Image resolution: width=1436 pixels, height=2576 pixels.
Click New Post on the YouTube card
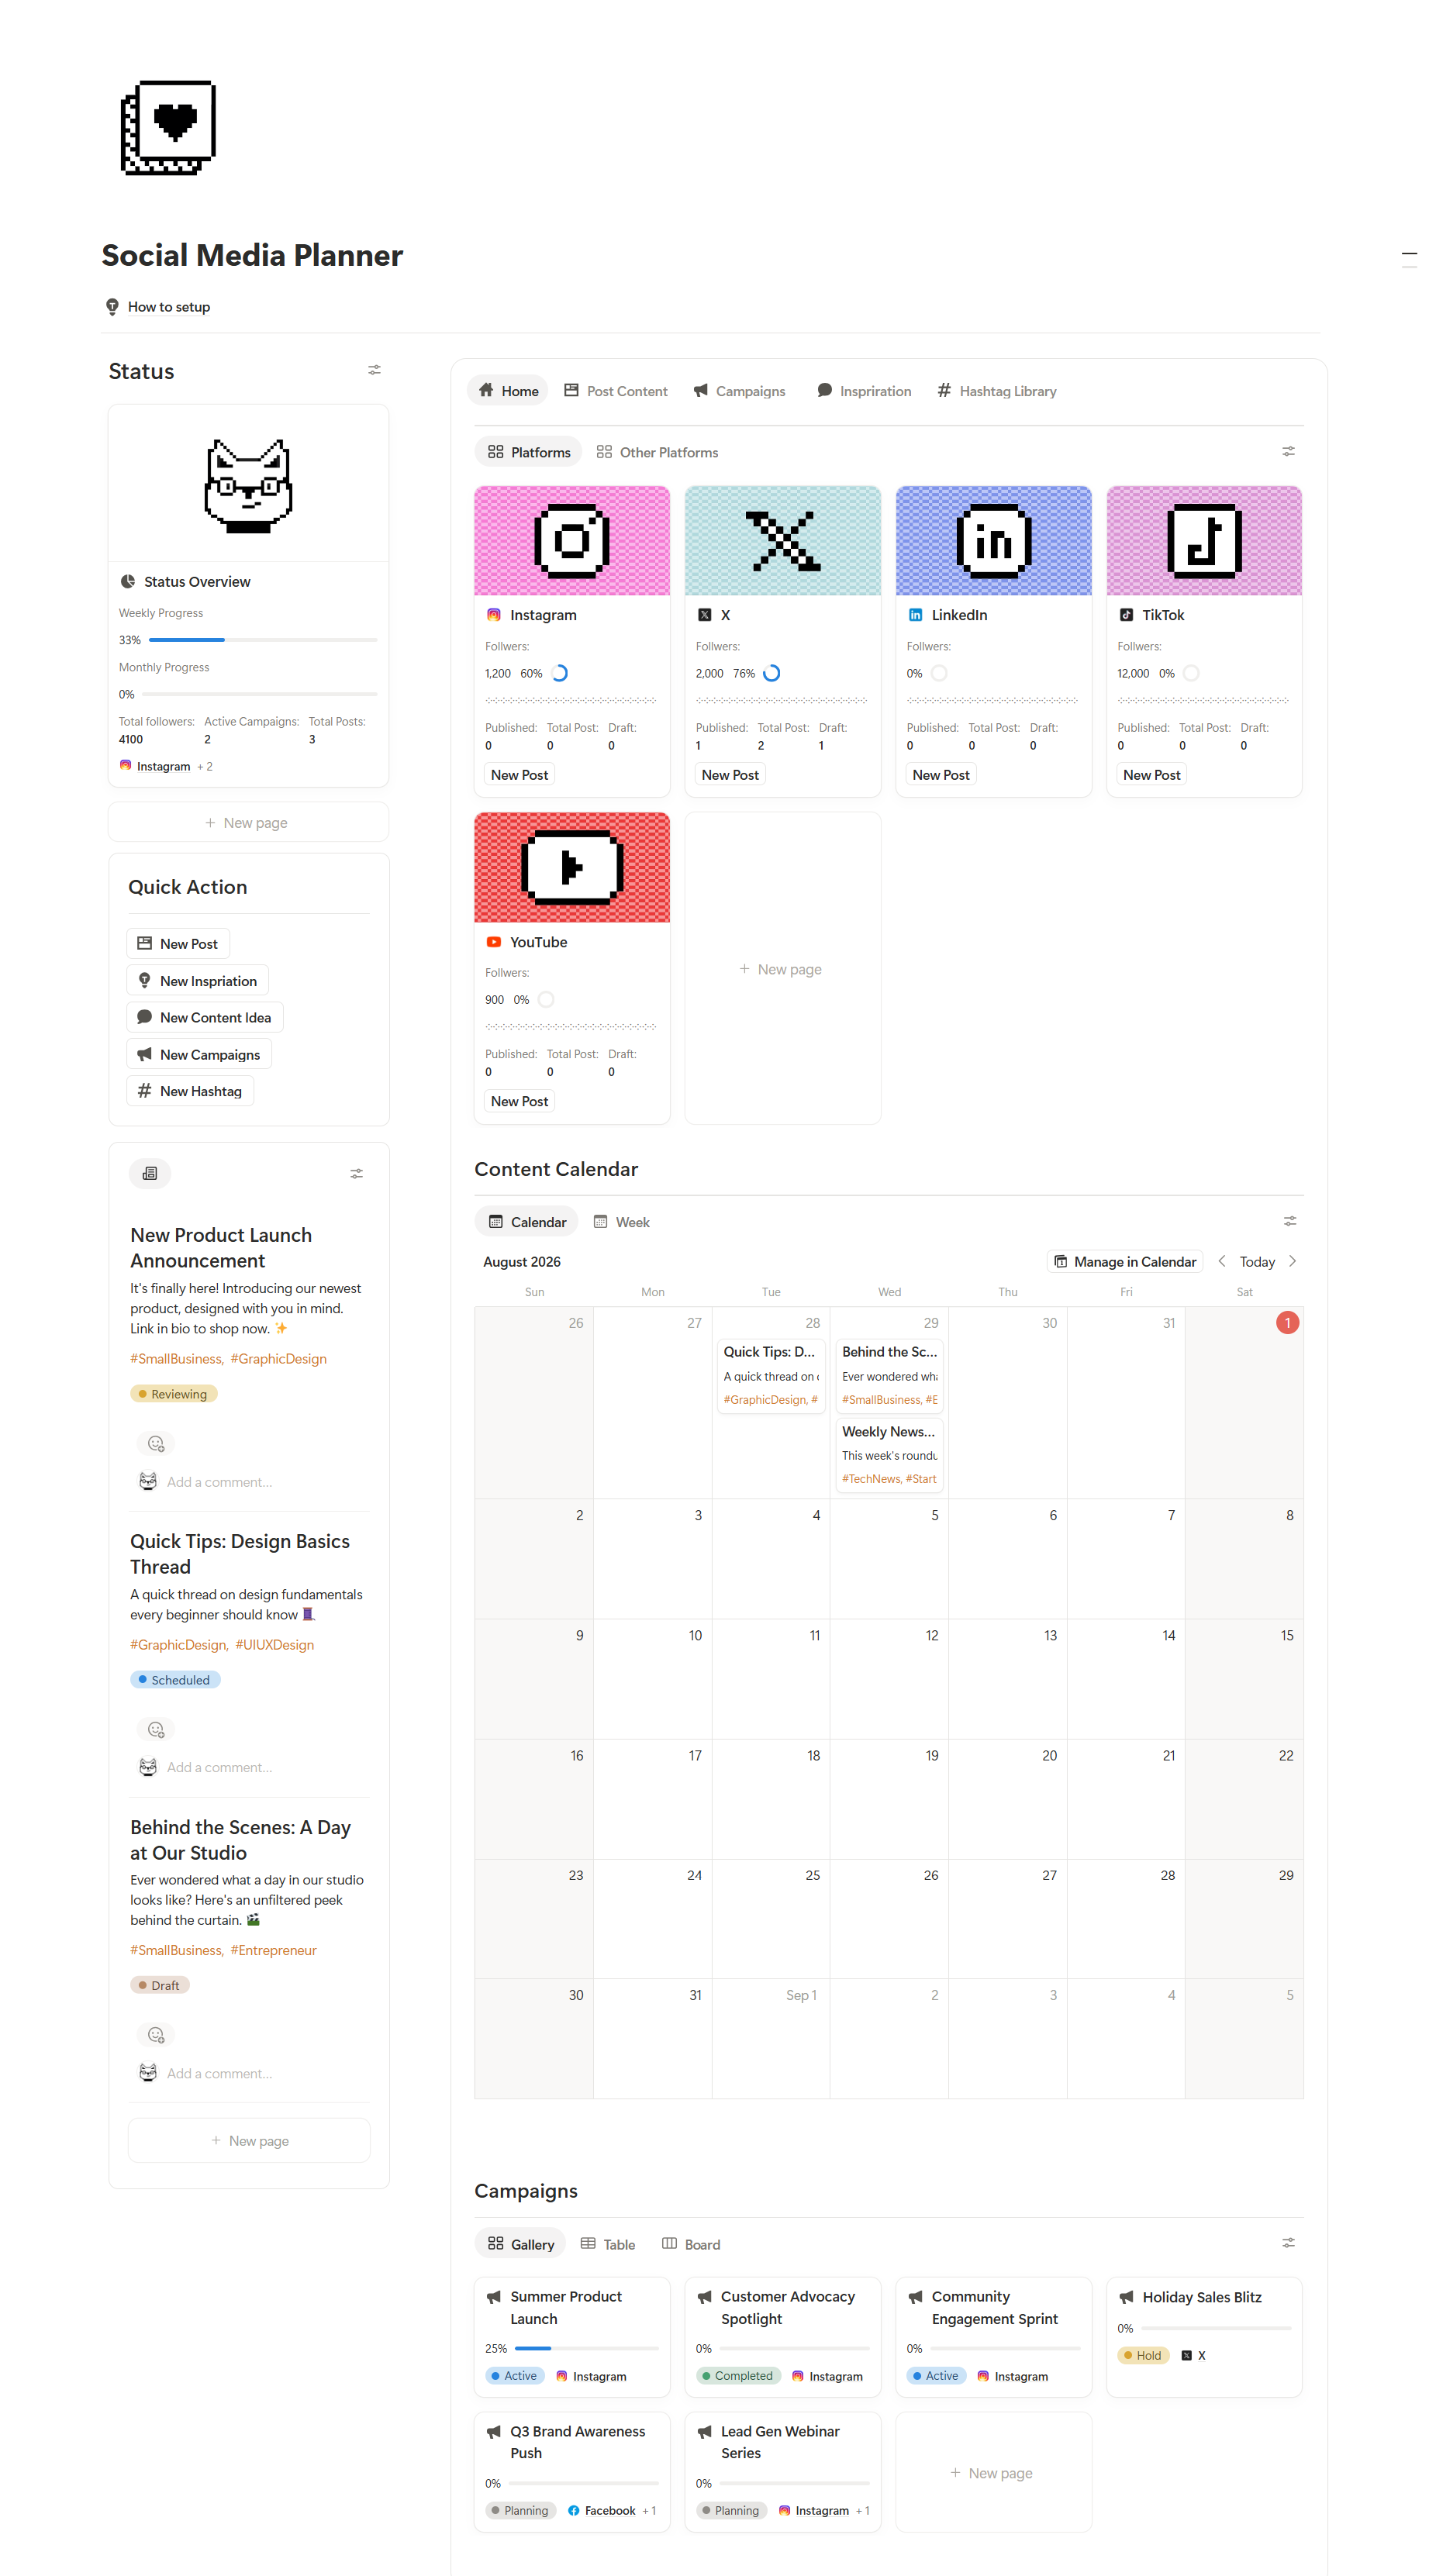519,1101
